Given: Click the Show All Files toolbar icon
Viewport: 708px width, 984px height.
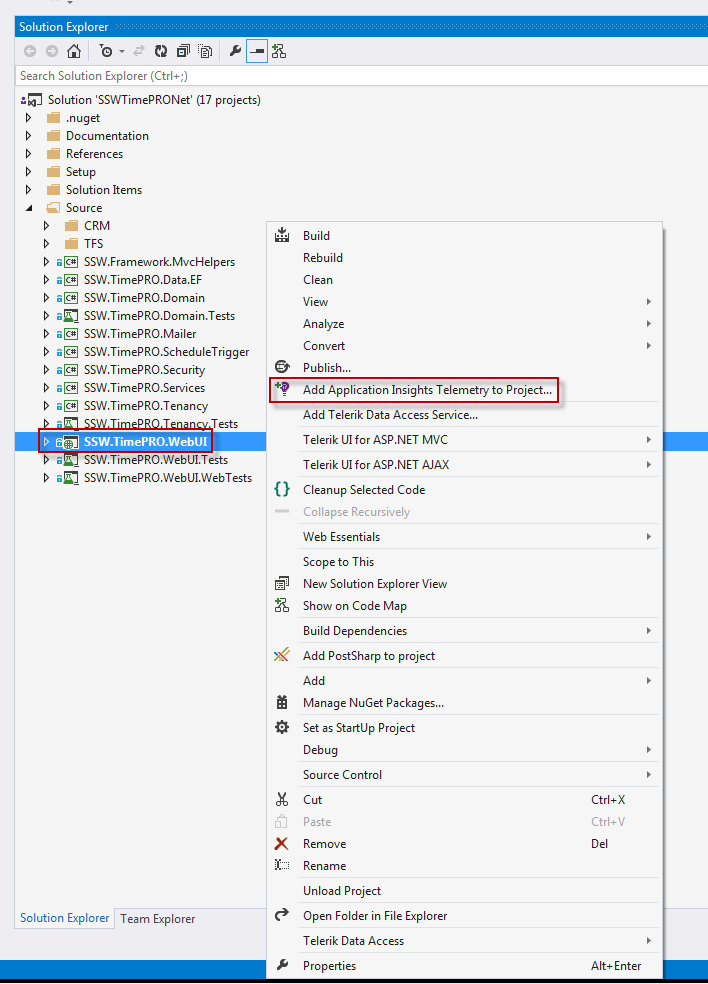Looking at the screenshot, I should click(205, 51).
